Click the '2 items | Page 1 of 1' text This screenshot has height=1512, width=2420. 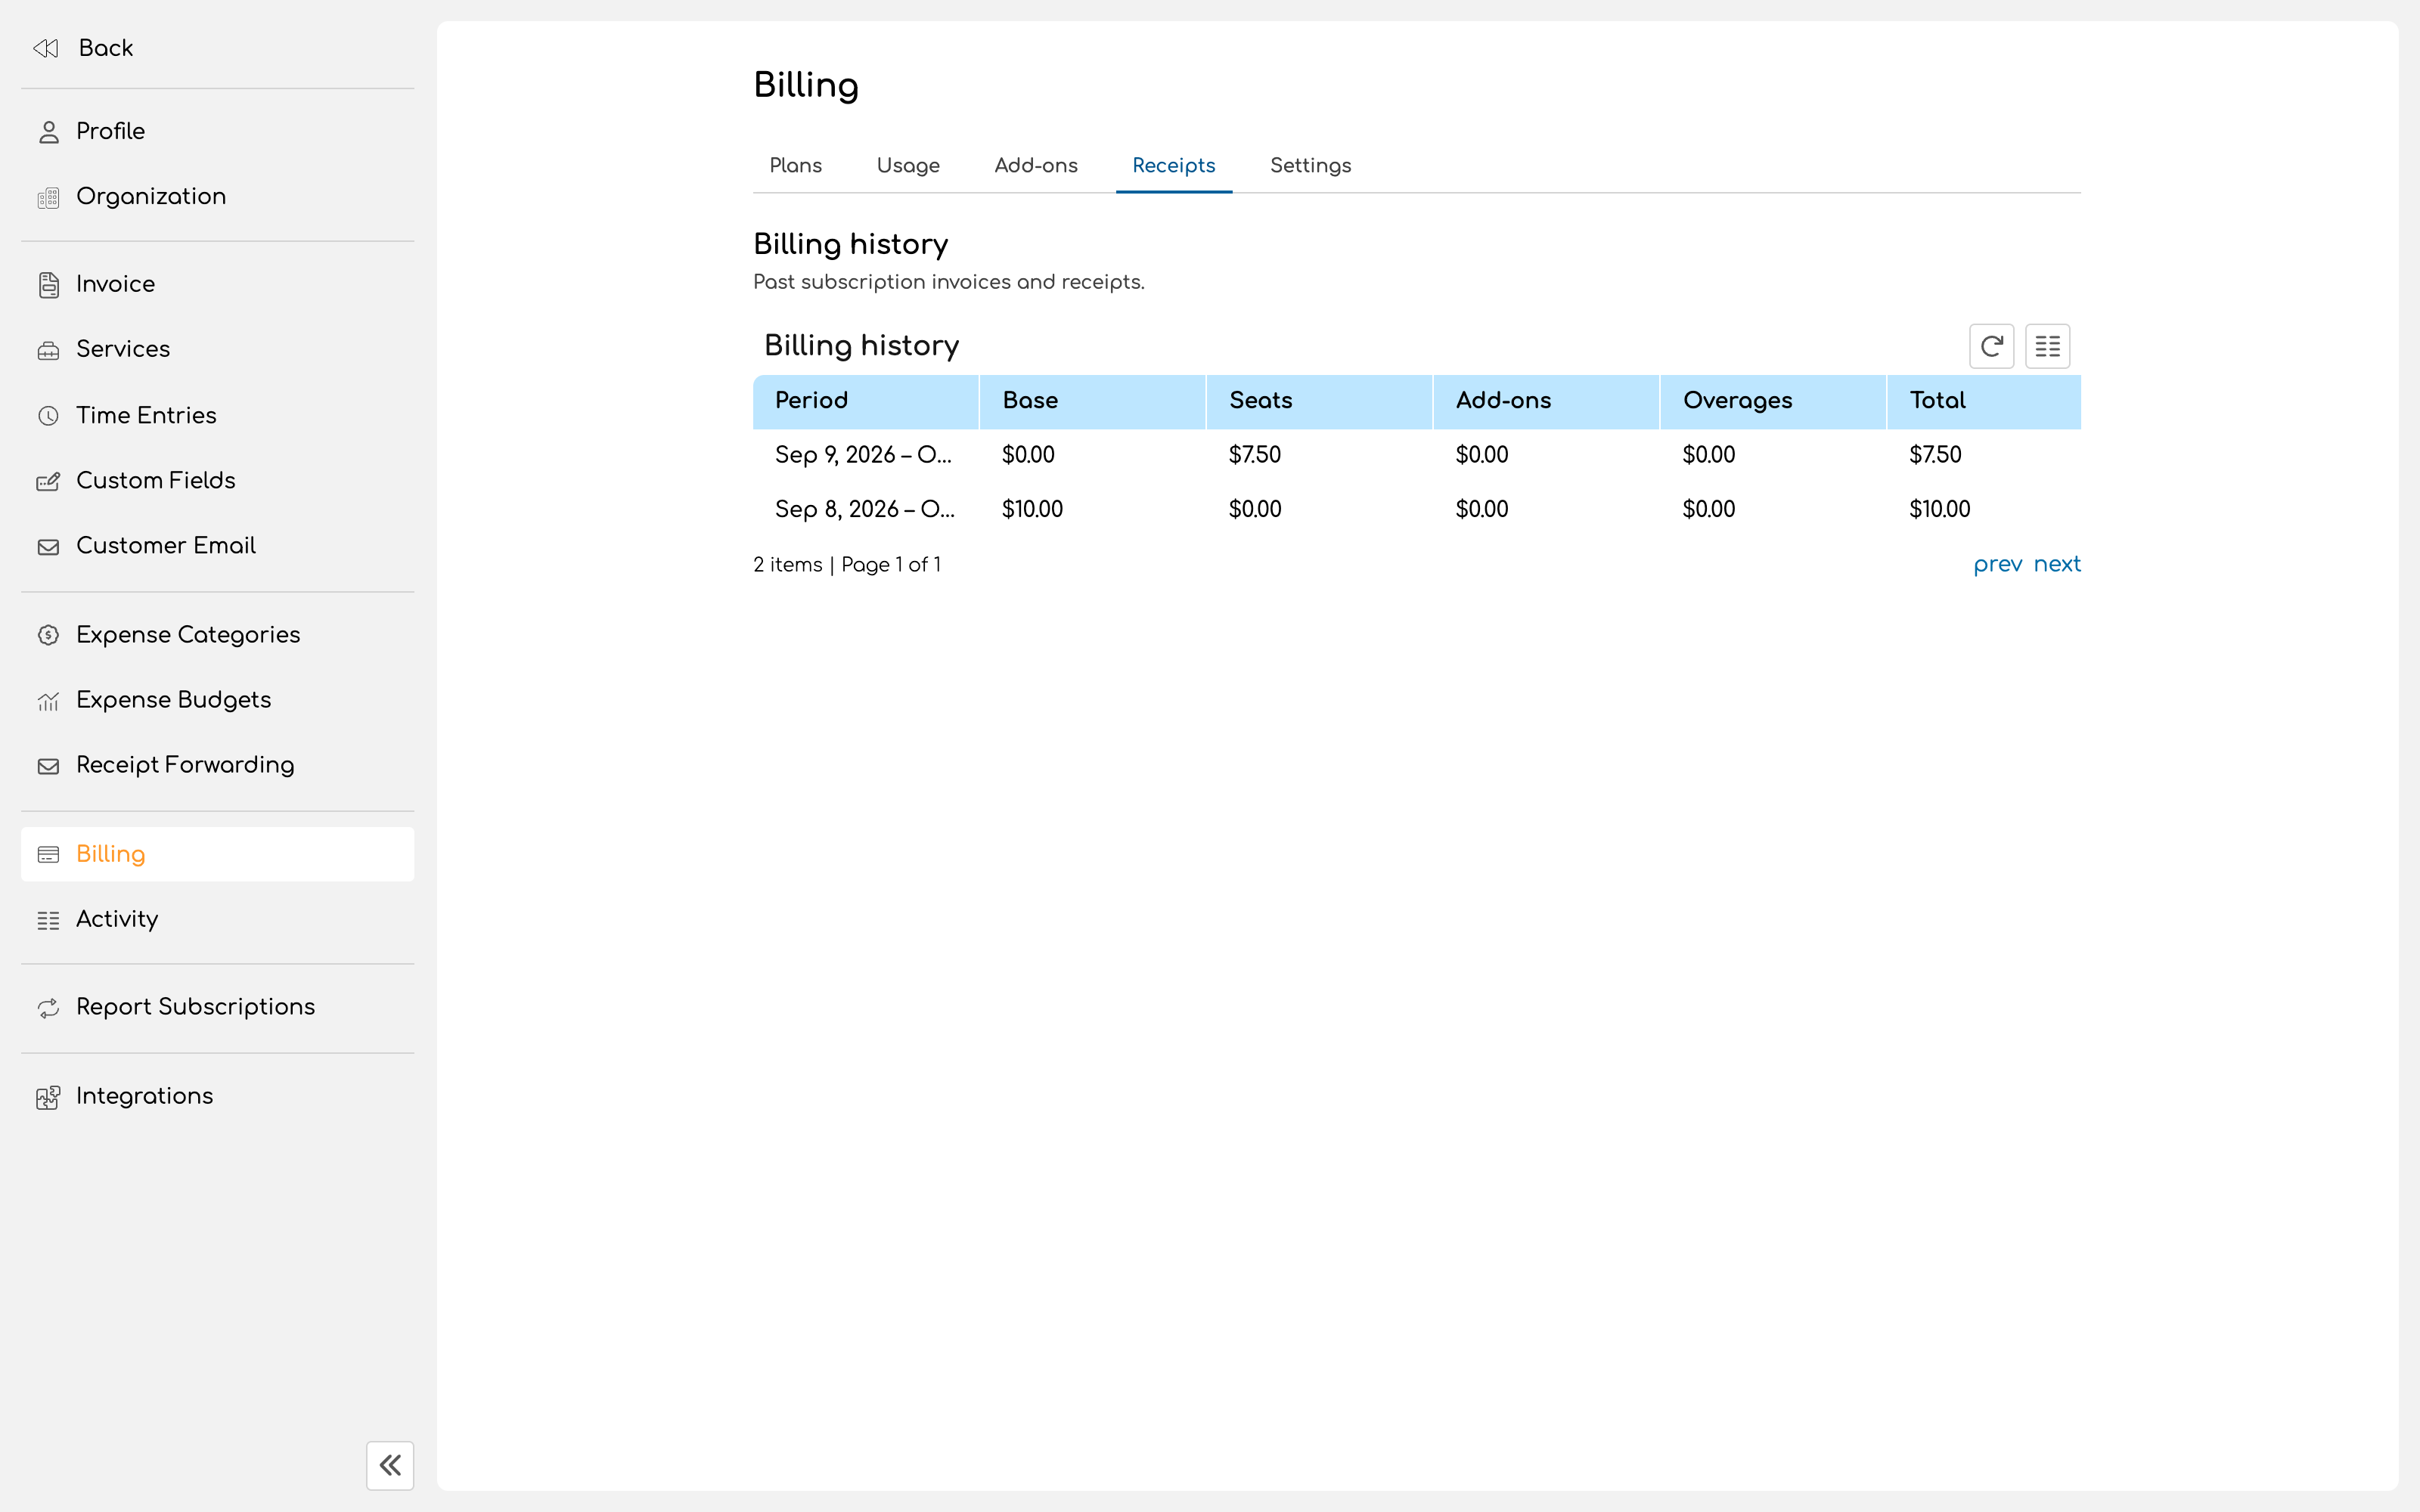[x=847, y=565]
